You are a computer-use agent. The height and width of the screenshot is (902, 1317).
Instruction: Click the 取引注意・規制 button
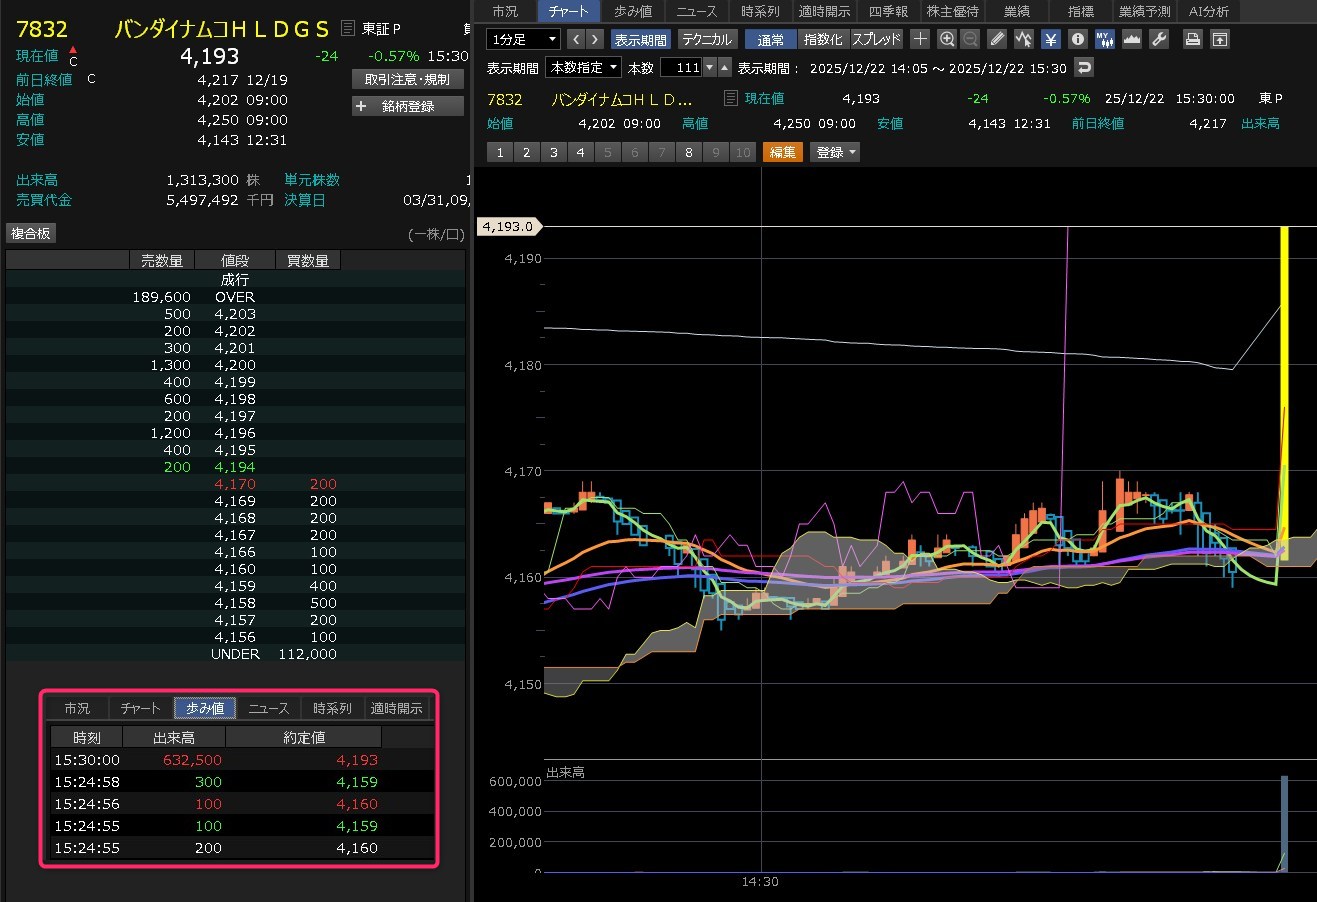pos(408,79)
